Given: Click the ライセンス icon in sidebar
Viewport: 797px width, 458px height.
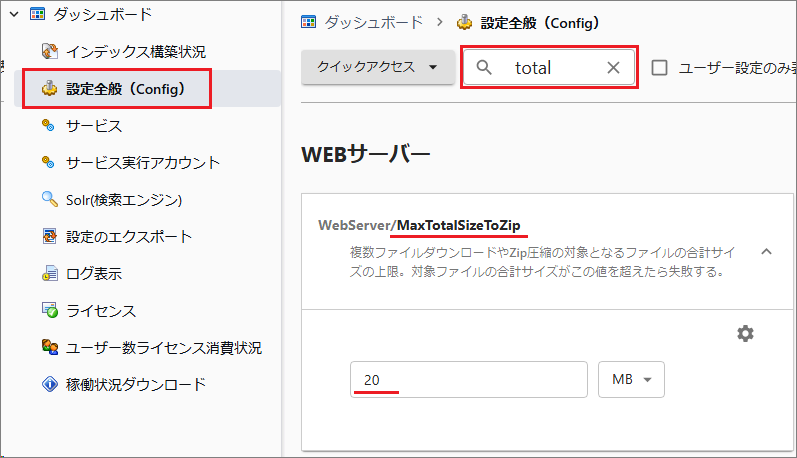Looking at the screenshot, I should click(49, 311).
